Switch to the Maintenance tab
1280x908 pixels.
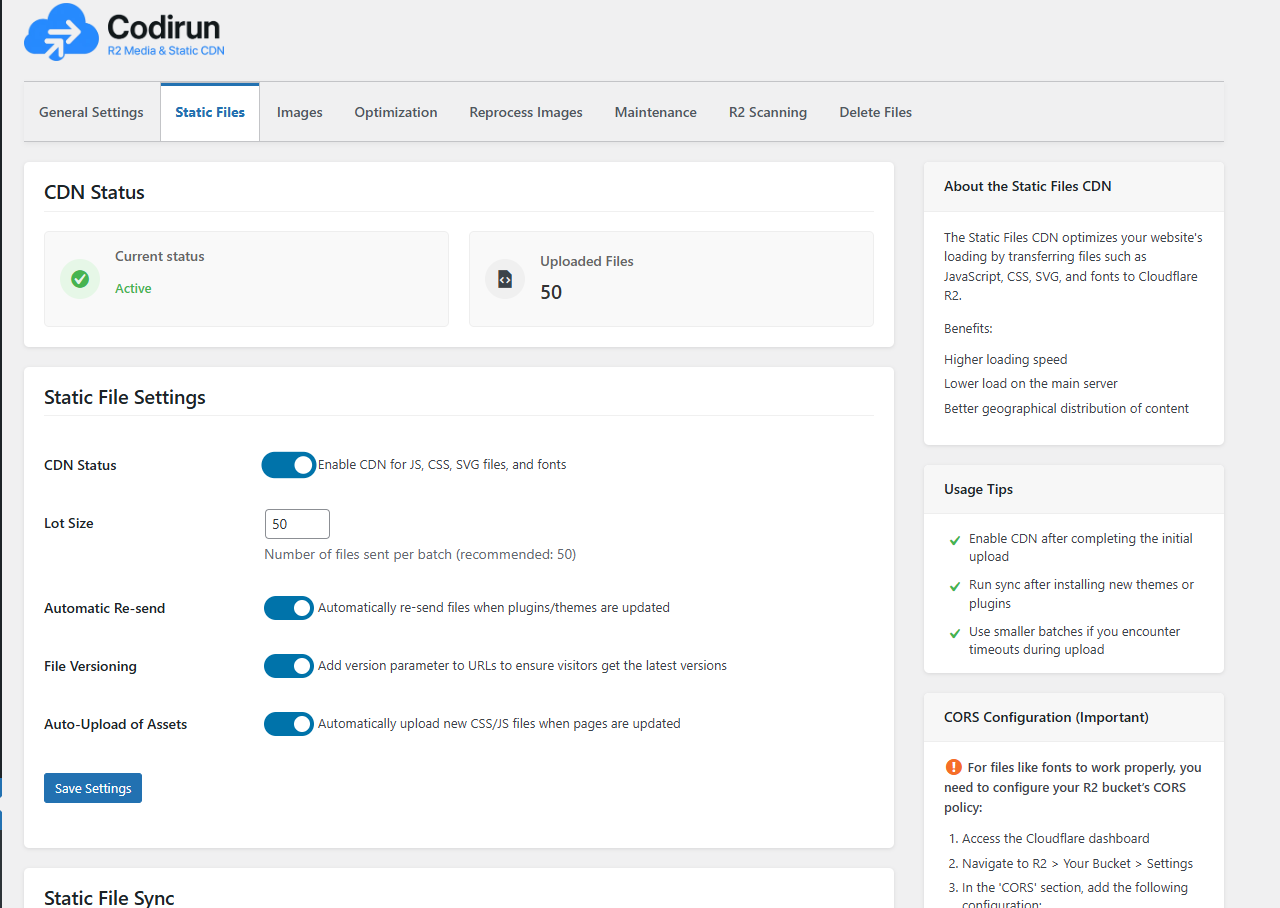click(x=656, y=112)
